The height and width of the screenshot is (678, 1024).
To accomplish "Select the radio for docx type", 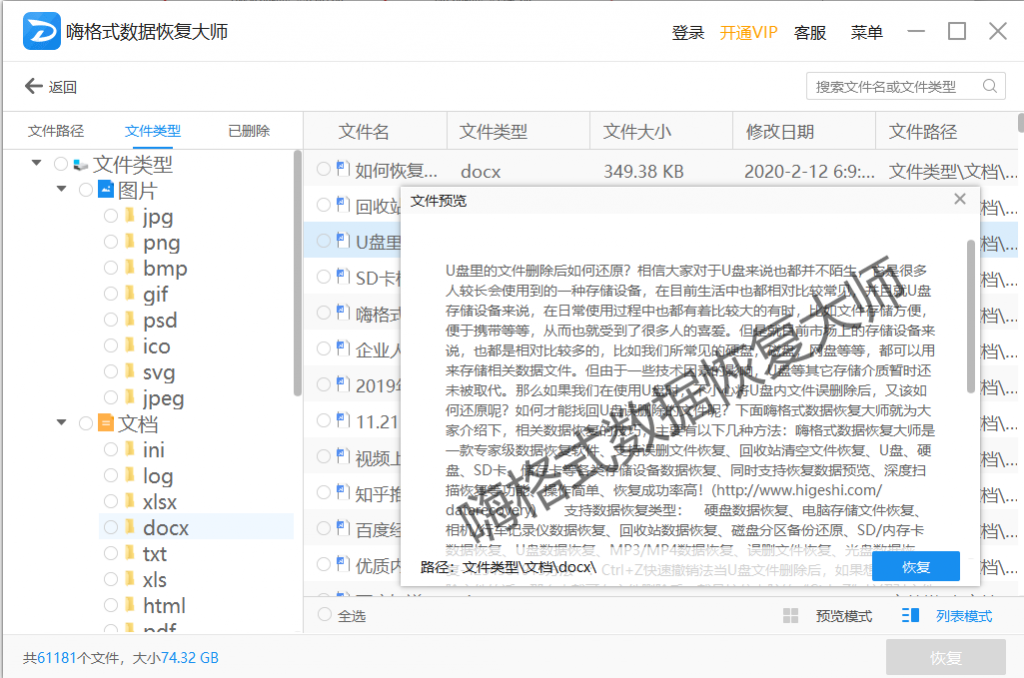I will tap(111, 526).
